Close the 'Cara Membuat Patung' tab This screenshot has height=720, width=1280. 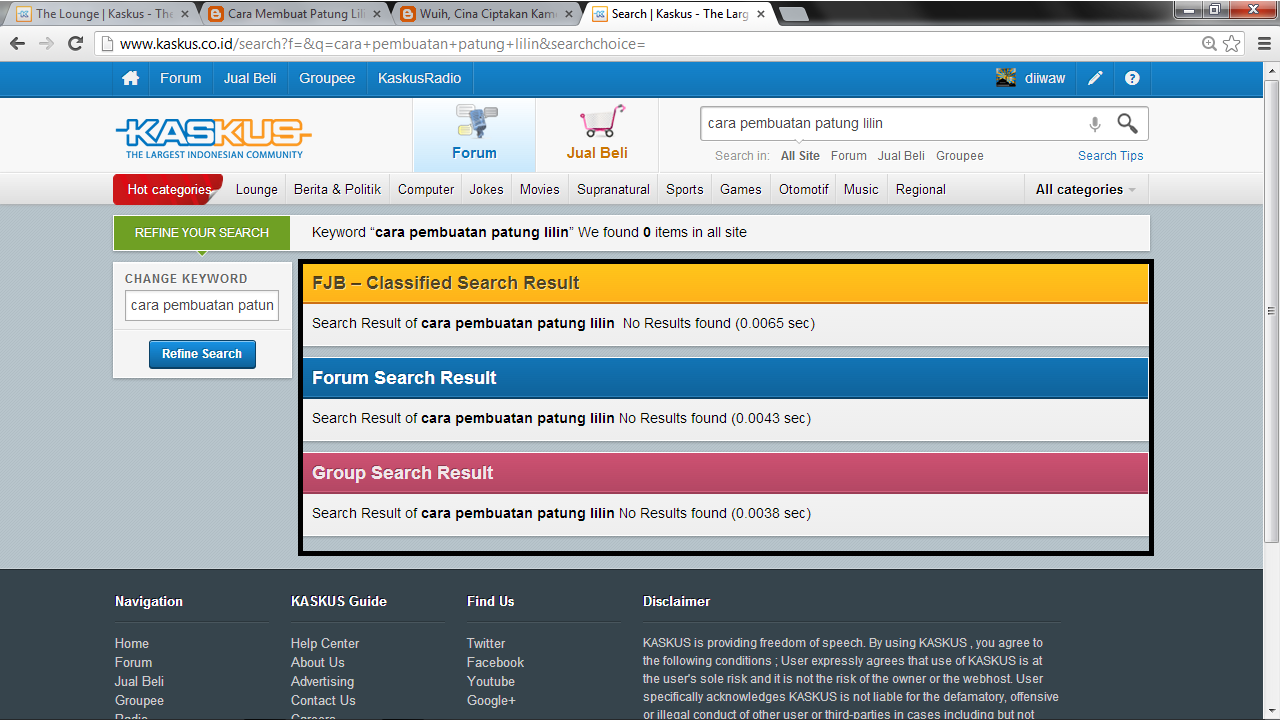pyautogui.click(x=375, y=14)
